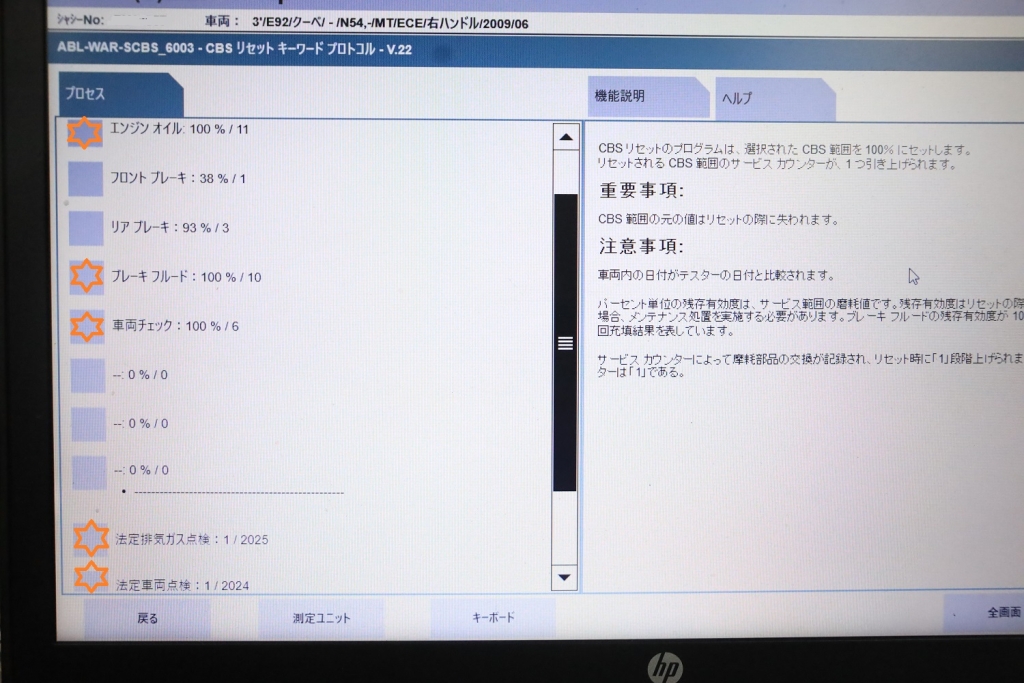Click the vehicle info 3'/E92 text
The width and height of the screenshot is (1024, 683).
[x=390, y=24]
